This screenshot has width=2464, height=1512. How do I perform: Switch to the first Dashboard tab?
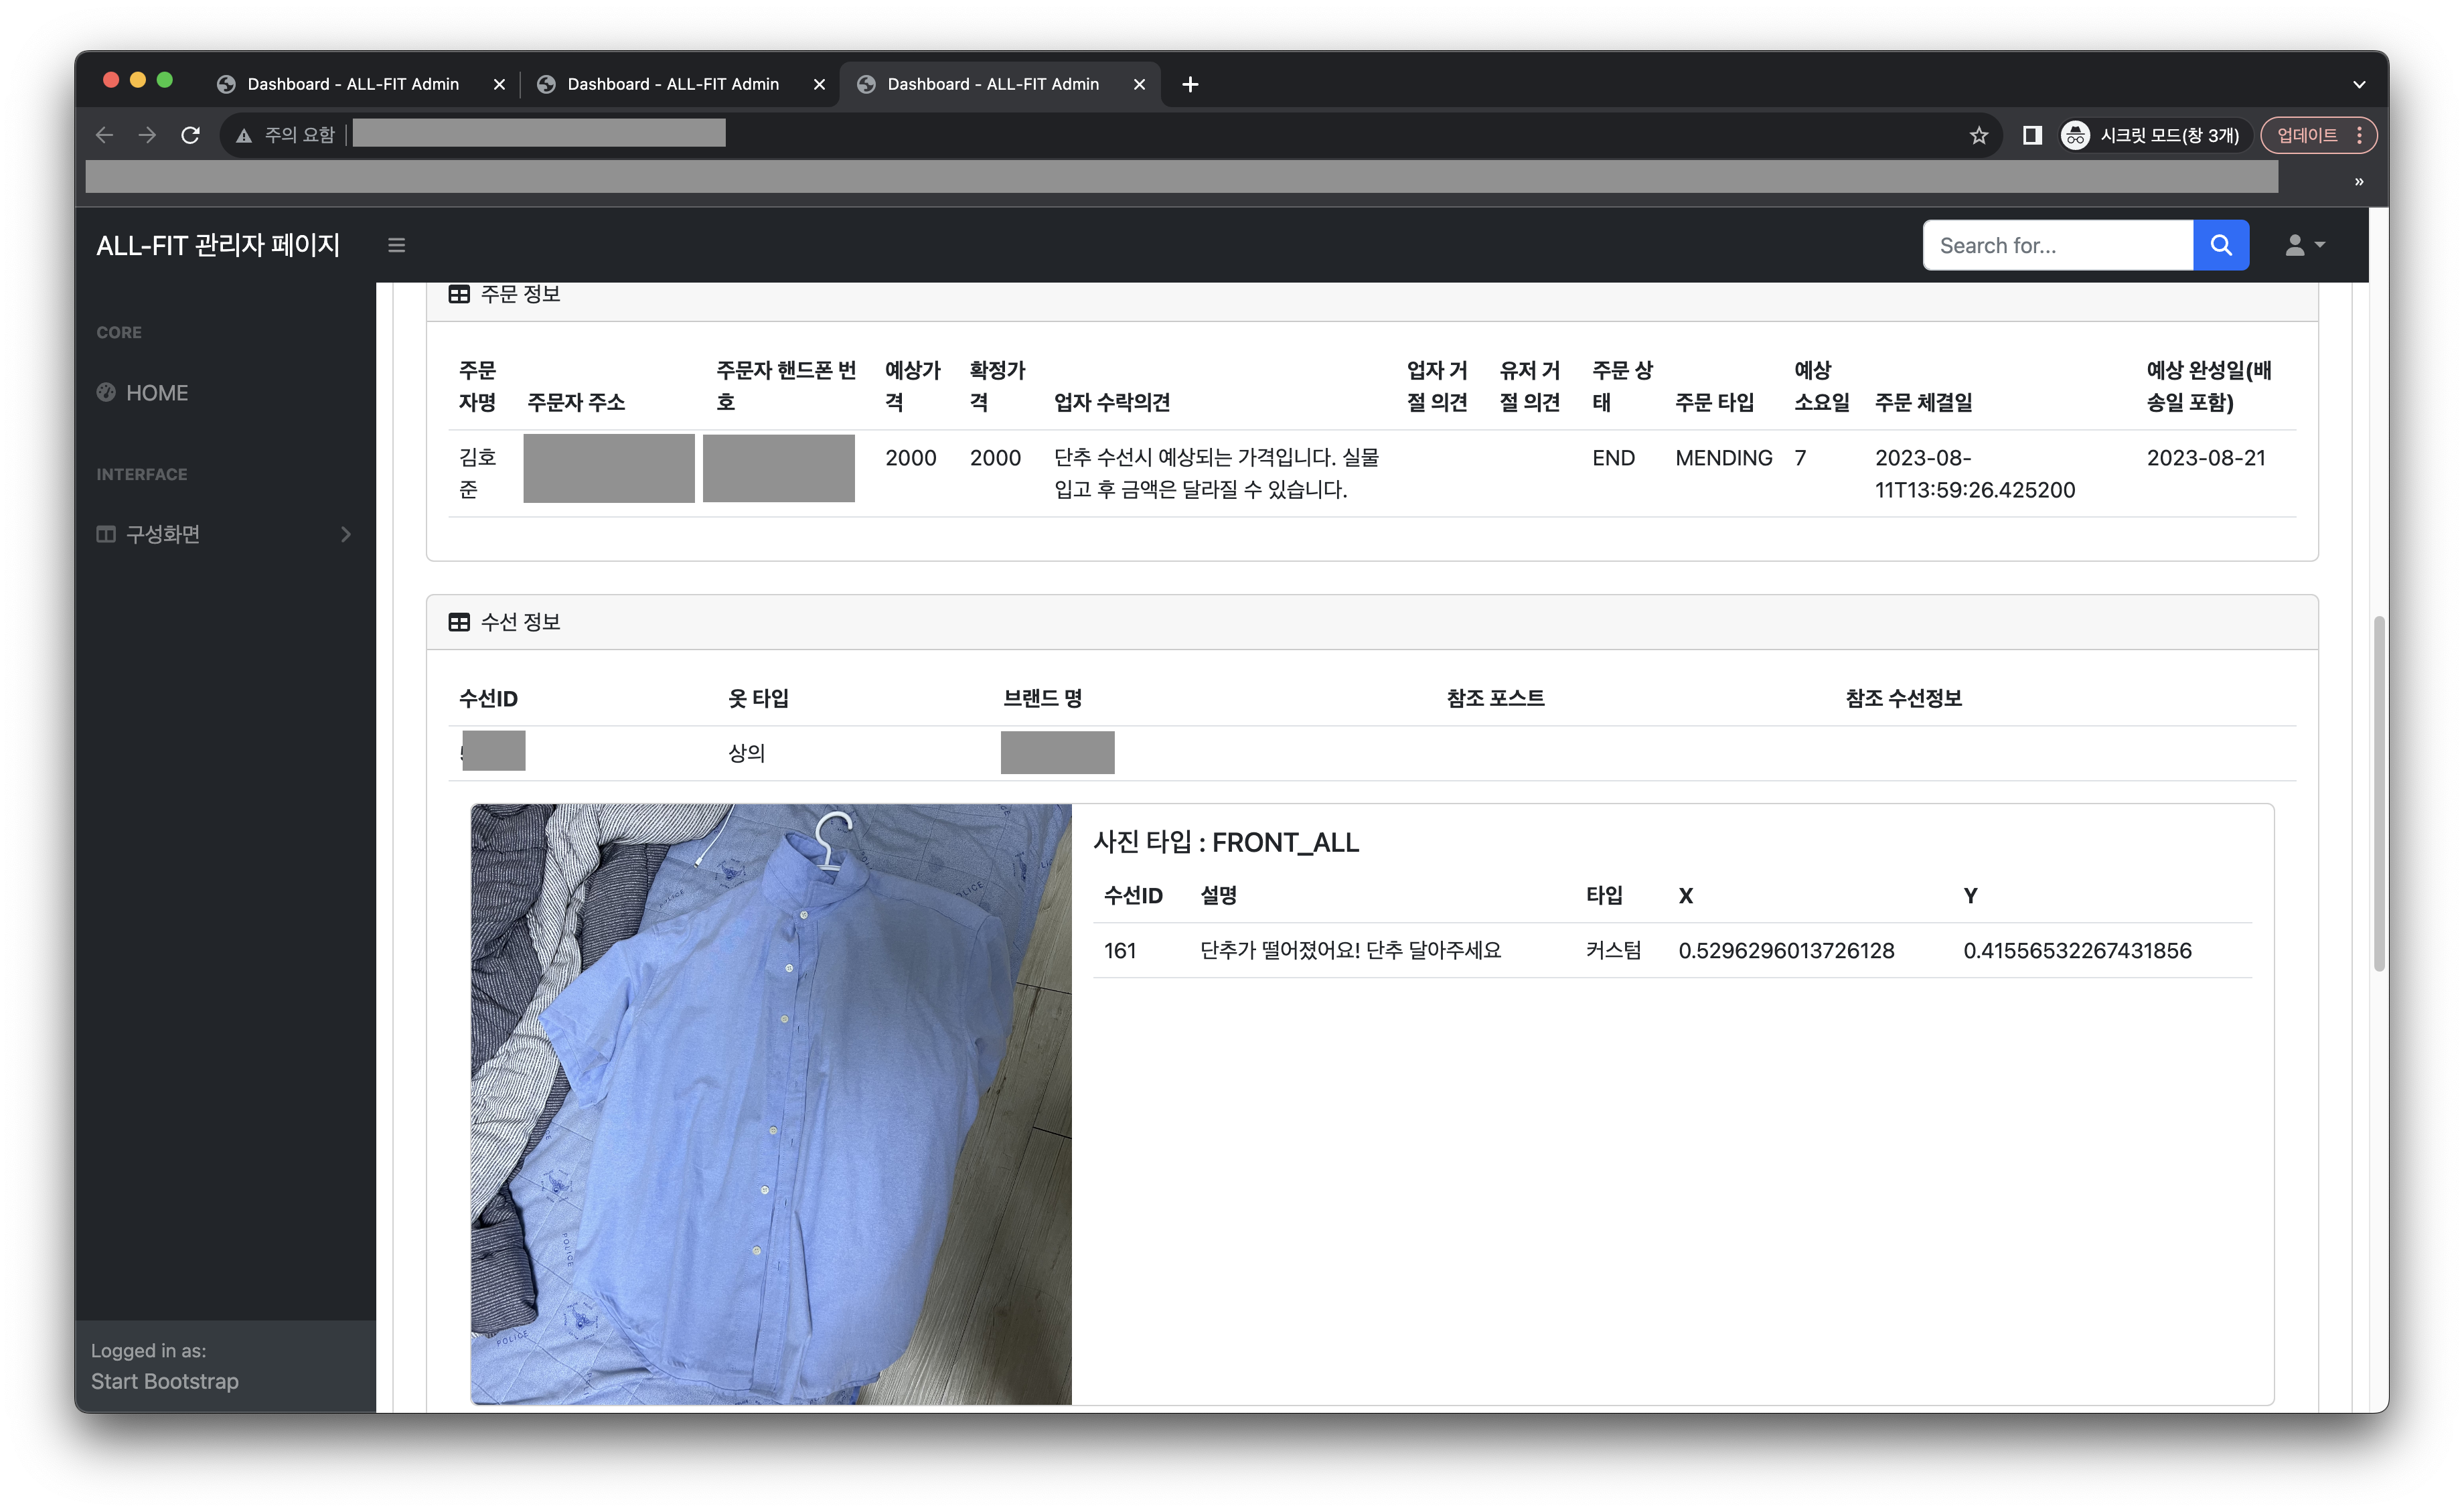tap(352, 84)
